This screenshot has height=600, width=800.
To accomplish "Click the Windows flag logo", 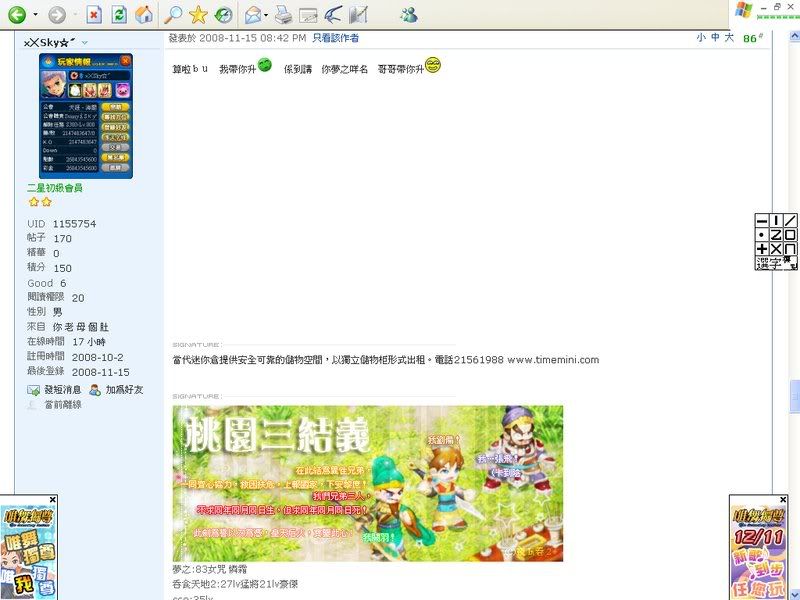I will (743, 10).
